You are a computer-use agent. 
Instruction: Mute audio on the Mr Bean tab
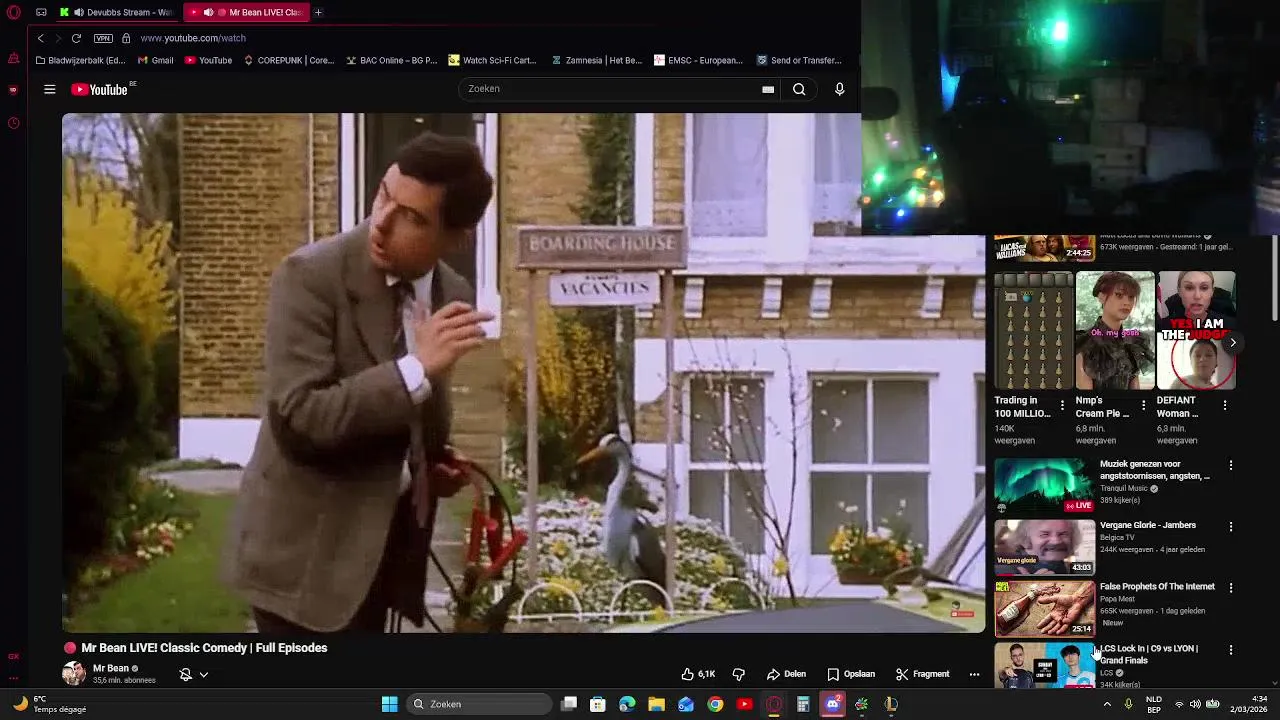tap(208, 12)
